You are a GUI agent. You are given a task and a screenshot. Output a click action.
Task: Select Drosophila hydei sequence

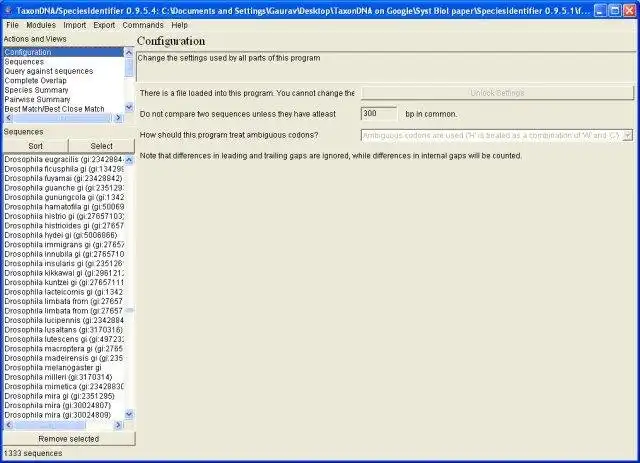(x=63, y=235)
